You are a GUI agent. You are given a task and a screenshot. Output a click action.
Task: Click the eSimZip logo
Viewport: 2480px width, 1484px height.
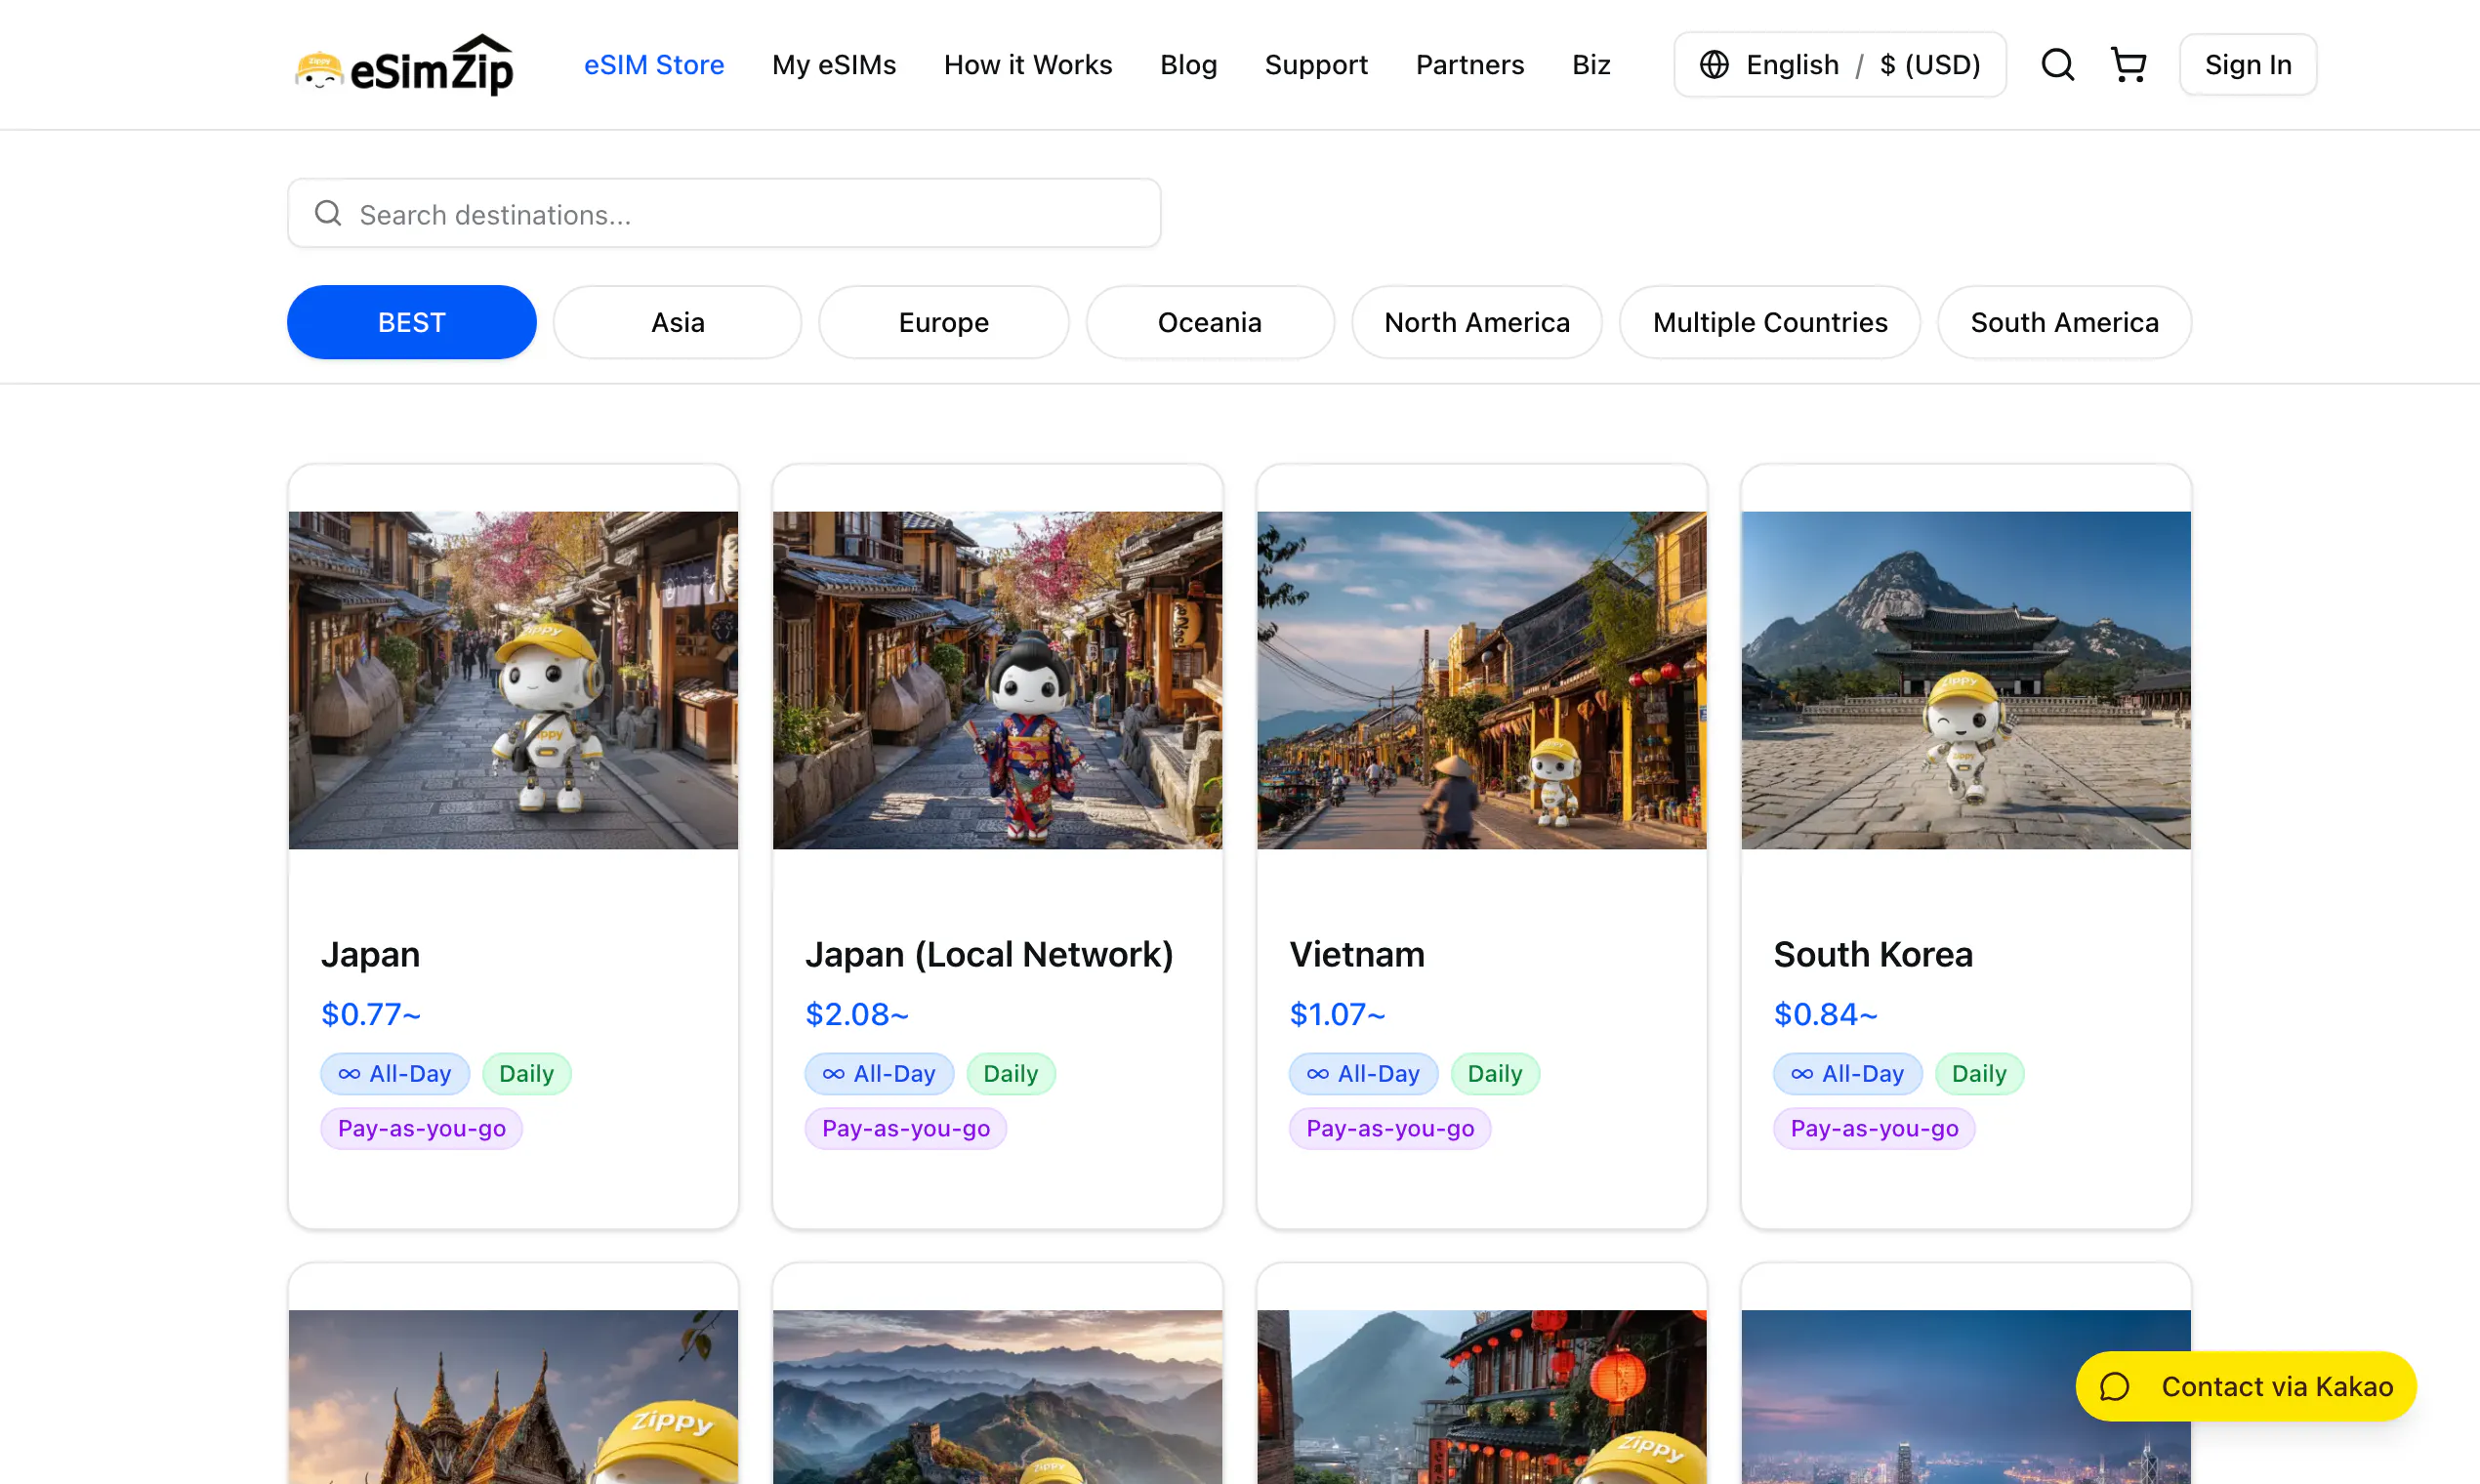tap(404, 65)
